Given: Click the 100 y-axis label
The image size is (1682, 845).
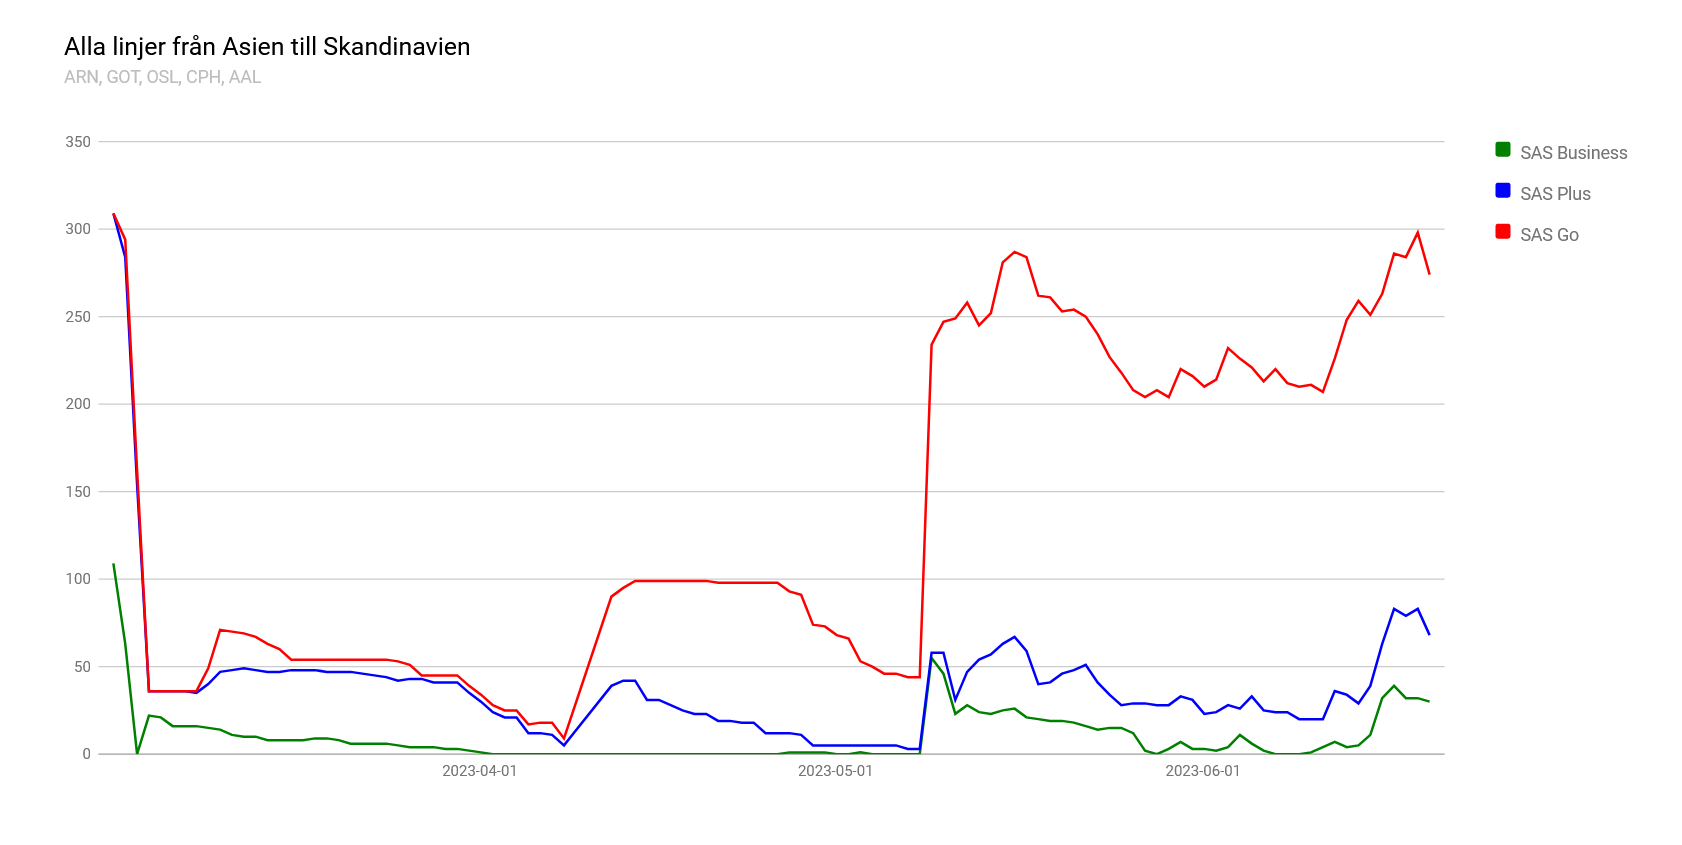Looking at the screenshot, I should [78, 579].
